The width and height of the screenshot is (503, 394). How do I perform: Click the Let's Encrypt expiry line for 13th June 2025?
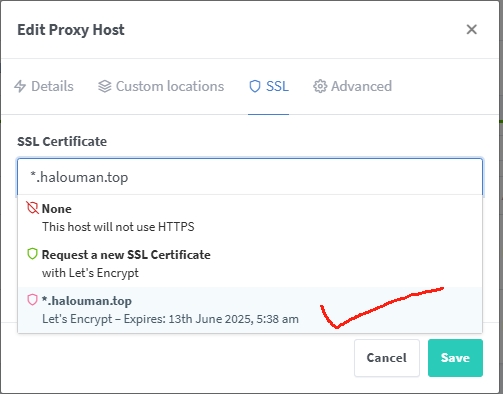click(x=170, y=319)
